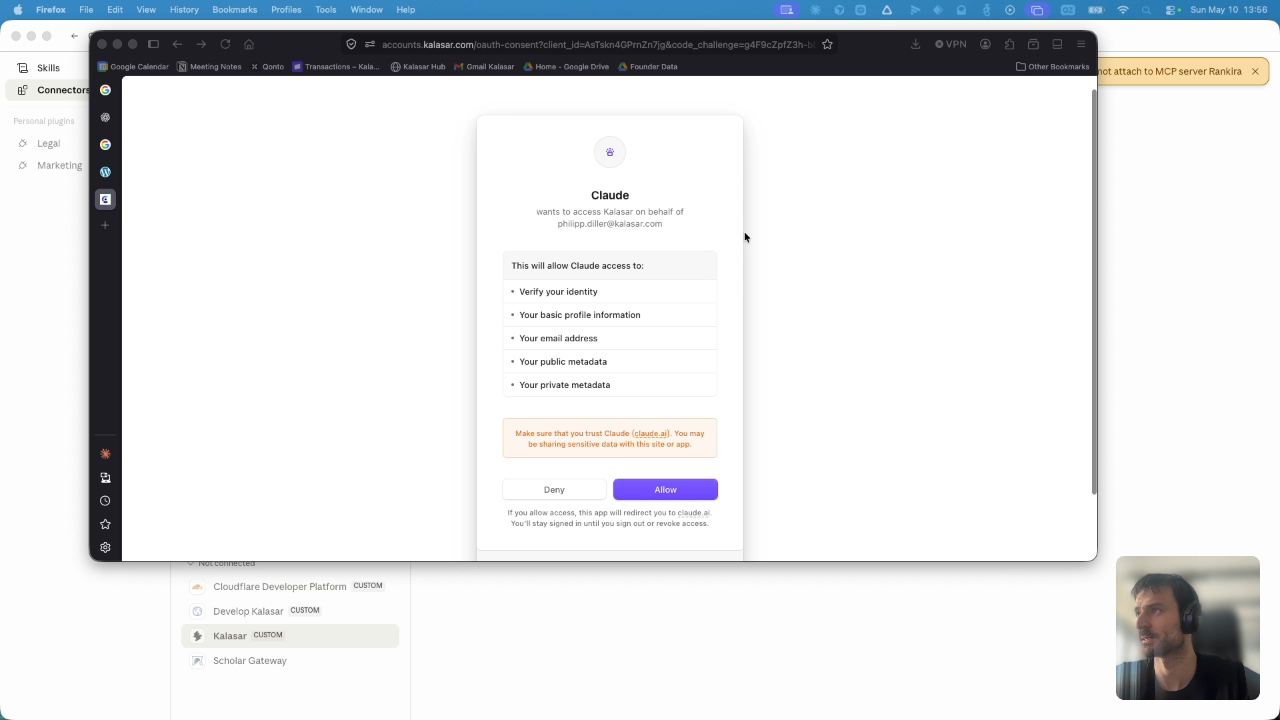Open the Apple menu

point(18,10)
